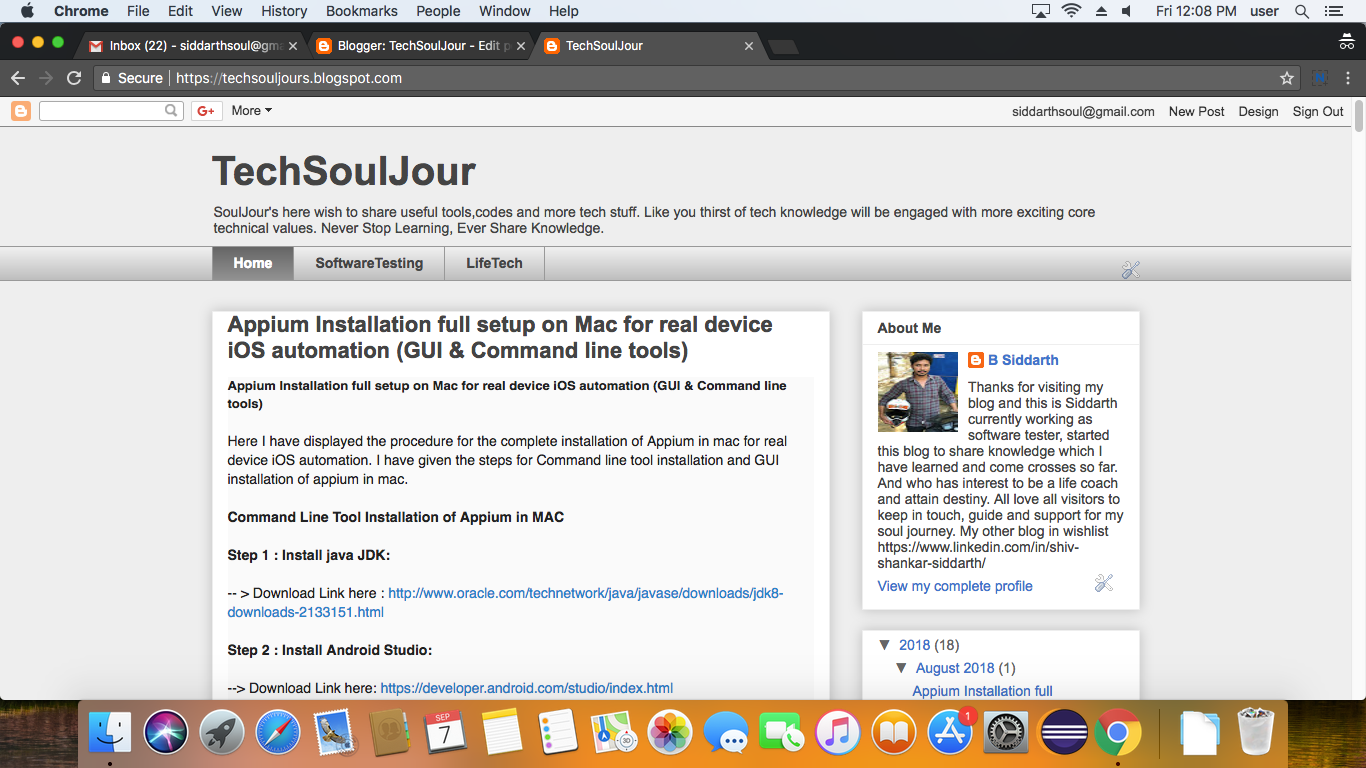
Task: Open Photos app in the dock
Action: (x=671, y=735)
